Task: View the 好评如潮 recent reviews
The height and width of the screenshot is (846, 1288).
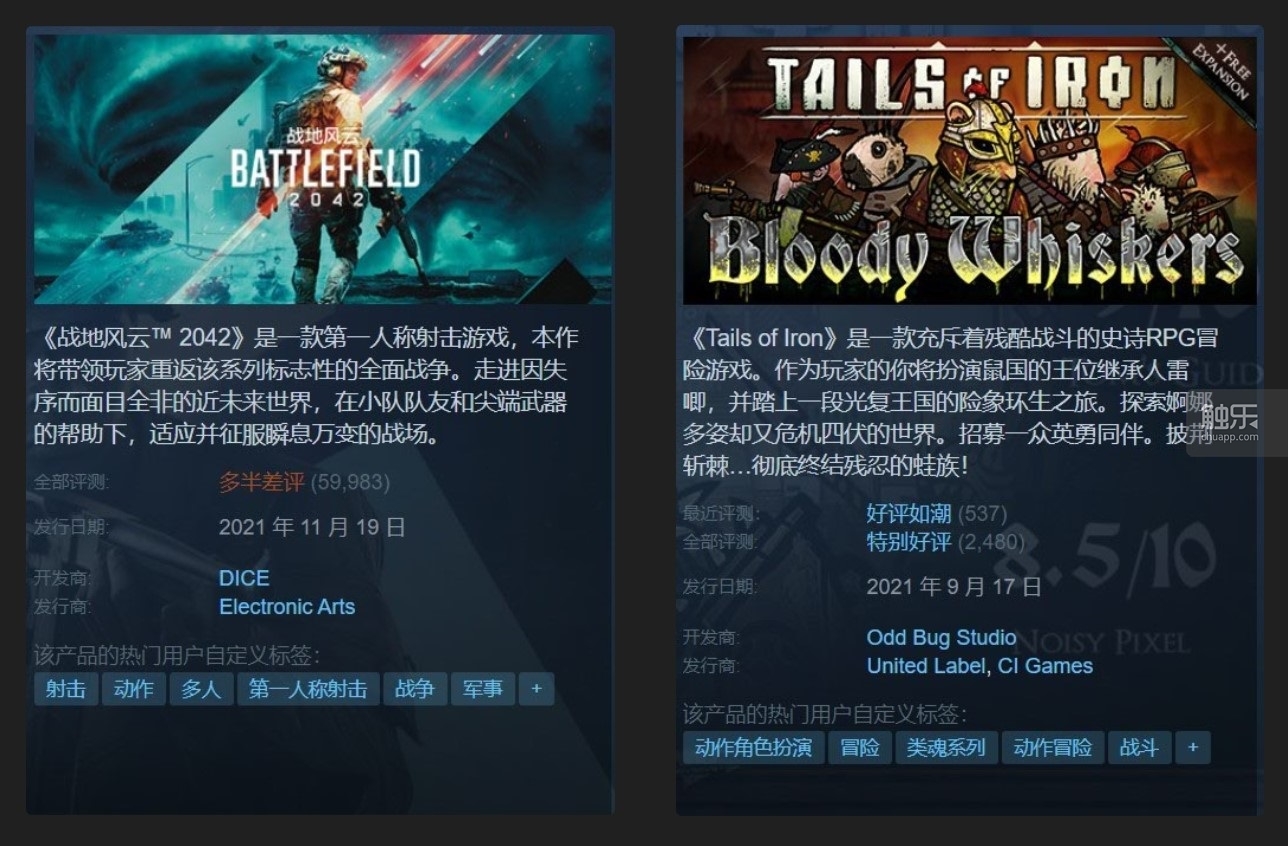Action: coord(908,514)
